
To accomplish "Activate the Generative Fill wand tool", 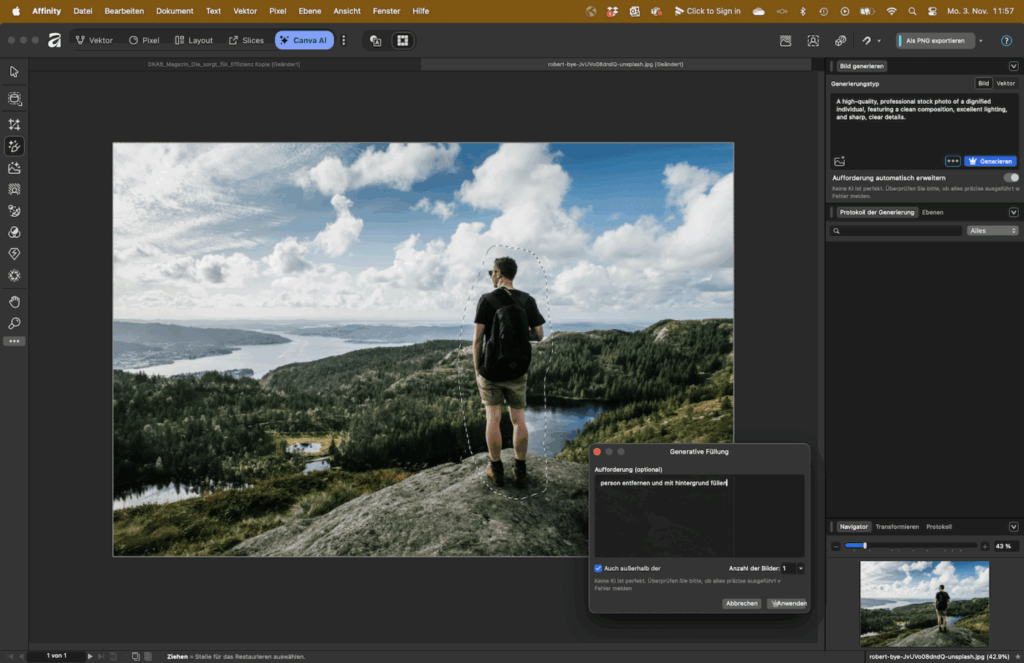I will (x=14, y=146).
